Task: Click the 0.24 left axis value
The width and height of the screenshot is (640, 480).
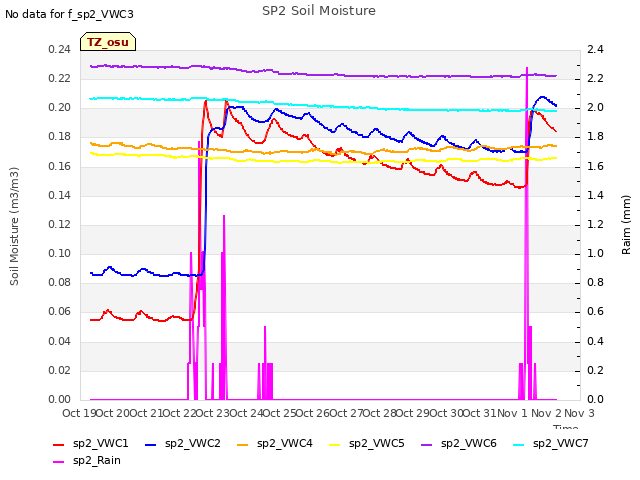Action: pos(60,50)
